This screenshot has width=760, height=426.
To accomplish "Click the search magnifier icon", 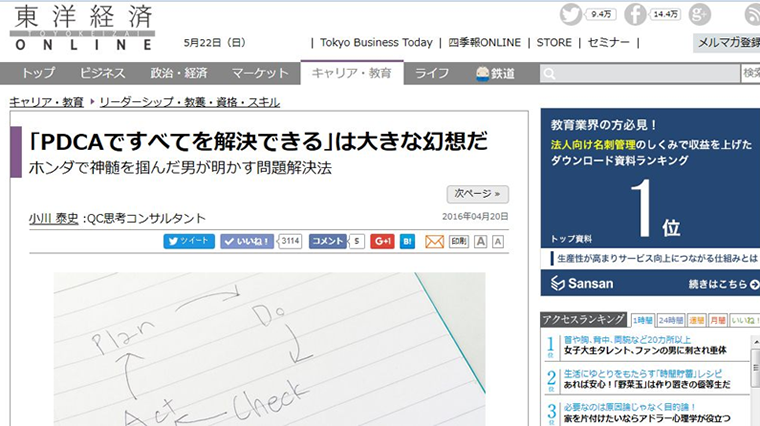I will point(549,74).
